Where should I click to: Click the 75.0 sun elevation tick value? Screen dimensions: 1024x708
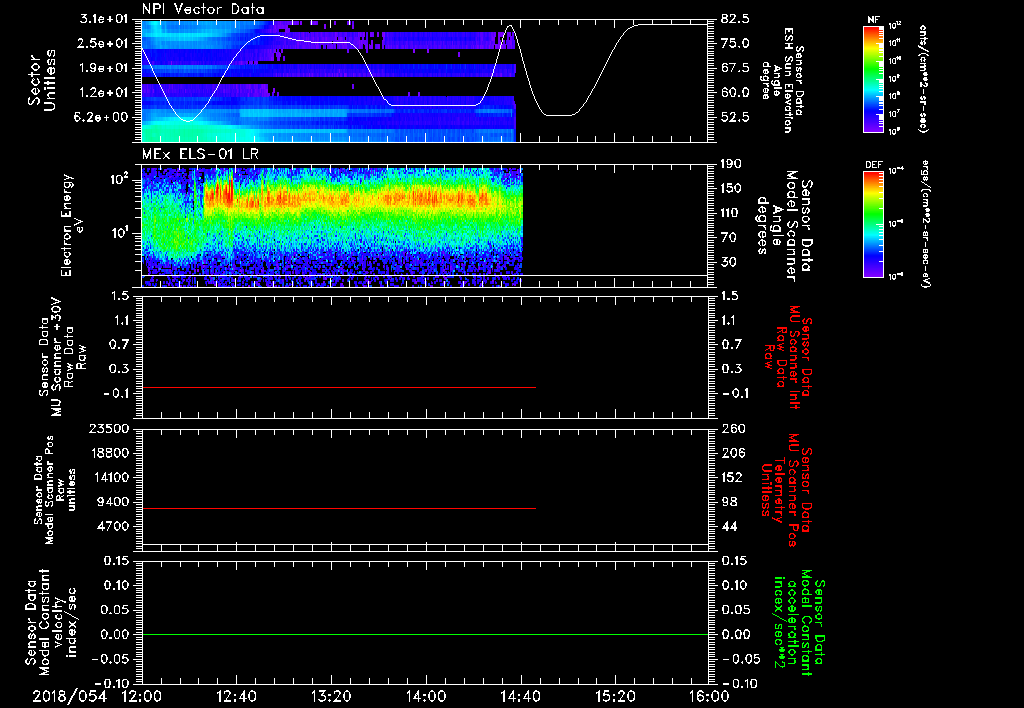tap(735, 43)
